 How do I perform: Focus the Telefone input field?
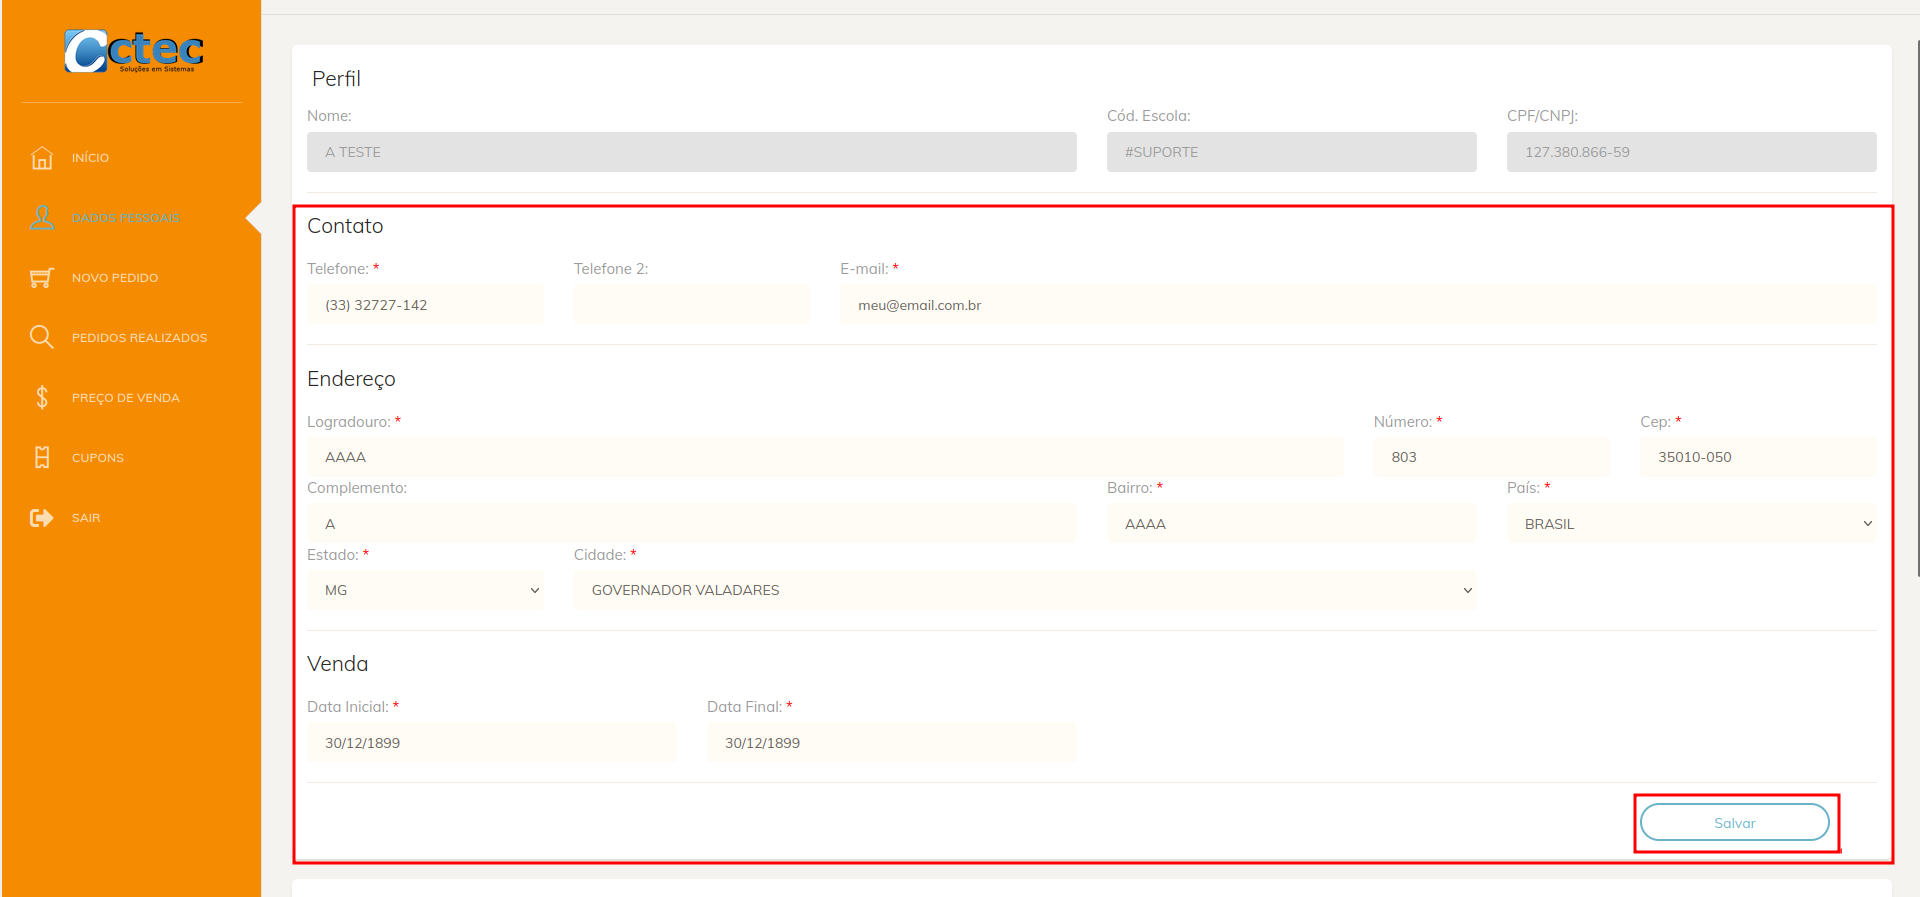coord(425,305)
